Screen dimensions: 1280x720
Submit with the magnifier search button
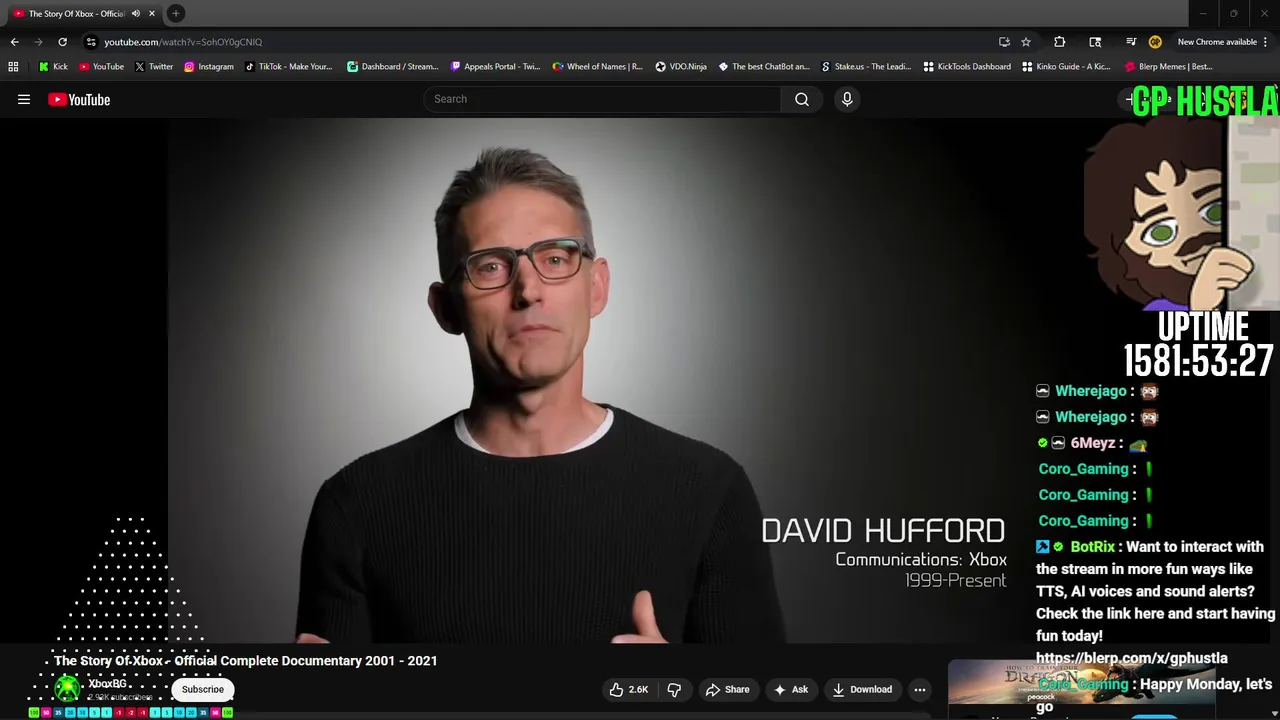tap(802, 99)
